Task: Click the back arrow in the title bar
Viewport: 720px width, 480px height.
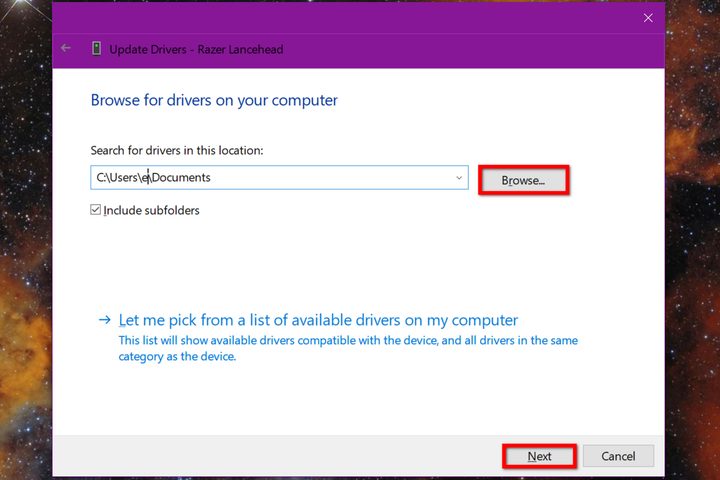Action: (66, 48)
